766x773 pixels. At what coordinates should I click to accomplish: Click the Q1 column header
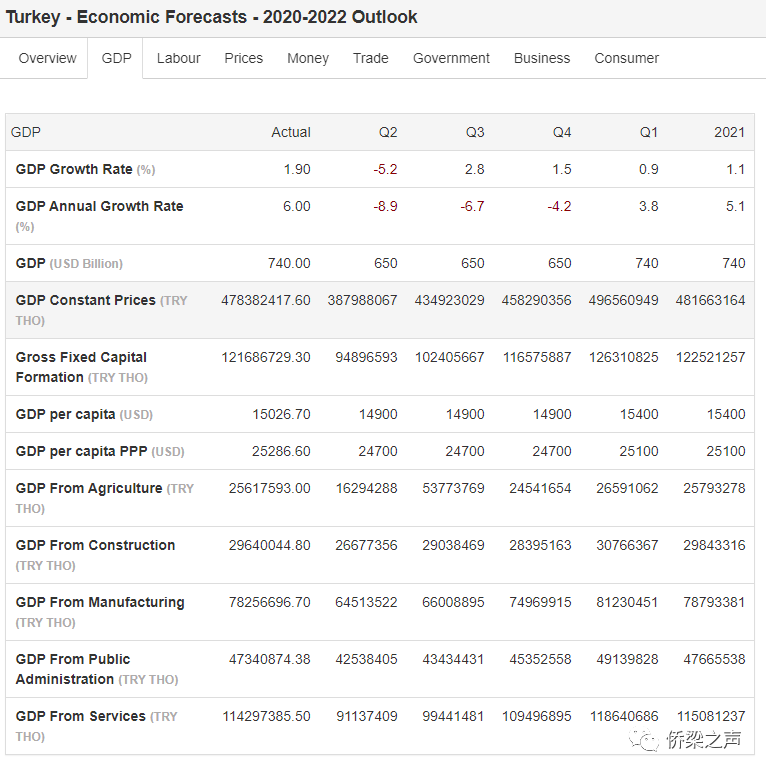tap(649, 132)
